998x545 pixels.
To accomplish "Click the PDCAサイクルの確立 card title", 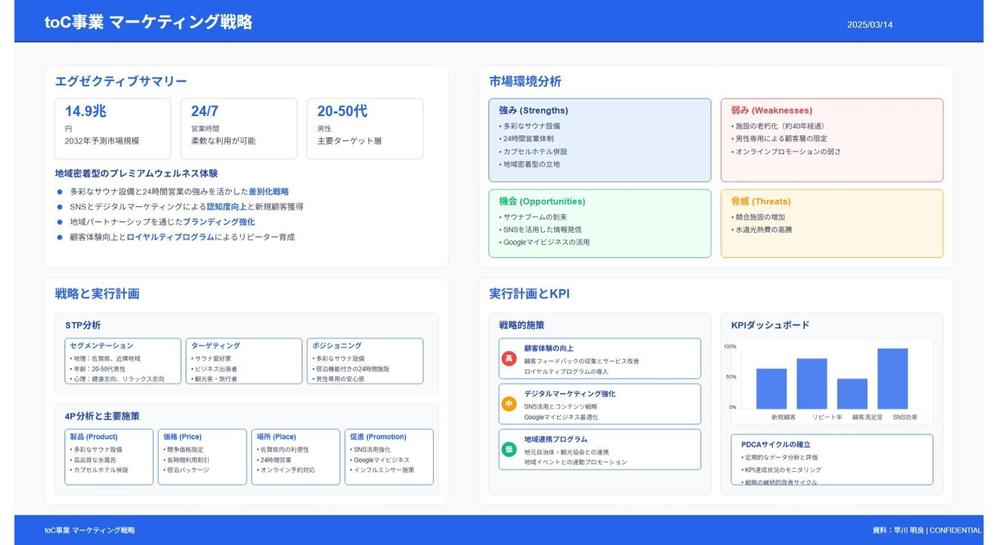I will [x=776, y=444].
